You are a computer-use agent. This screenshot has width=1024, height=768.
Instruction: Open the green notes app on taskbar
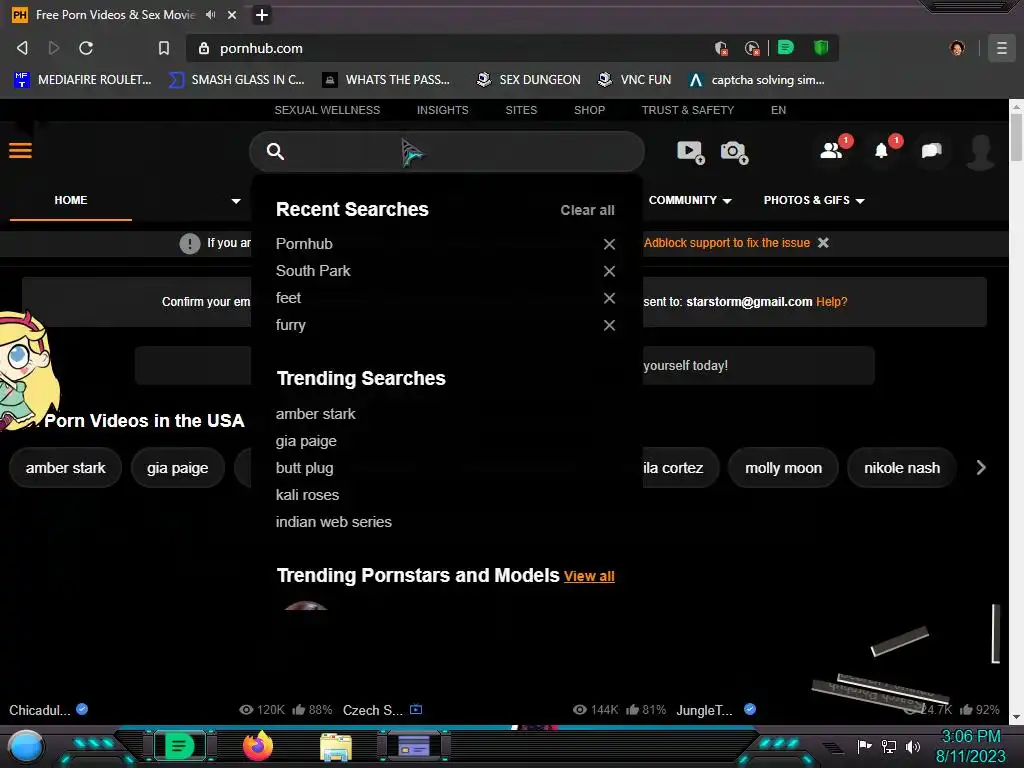click(x=179, y=746)
